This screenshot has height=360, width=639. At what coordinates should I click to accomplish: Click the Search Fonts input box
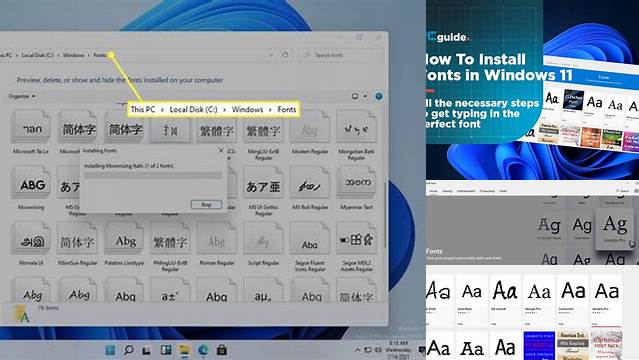tap(341, 55)
